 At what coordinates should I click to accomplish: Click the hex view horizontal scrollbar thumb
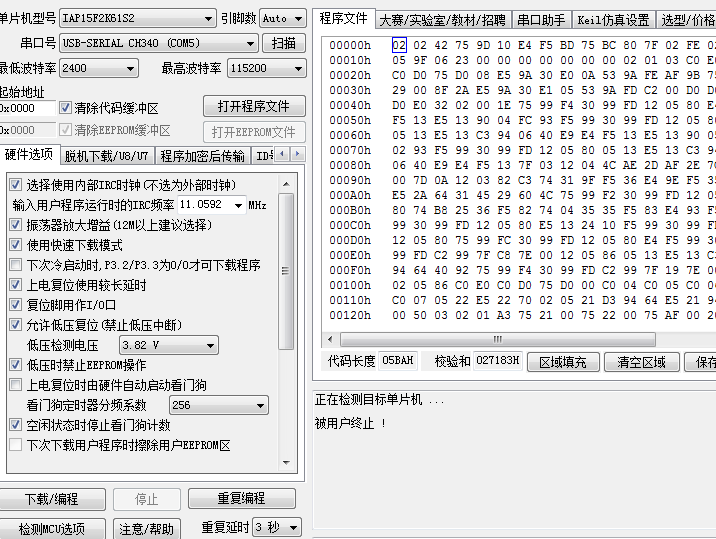click(x=498, y=339)
